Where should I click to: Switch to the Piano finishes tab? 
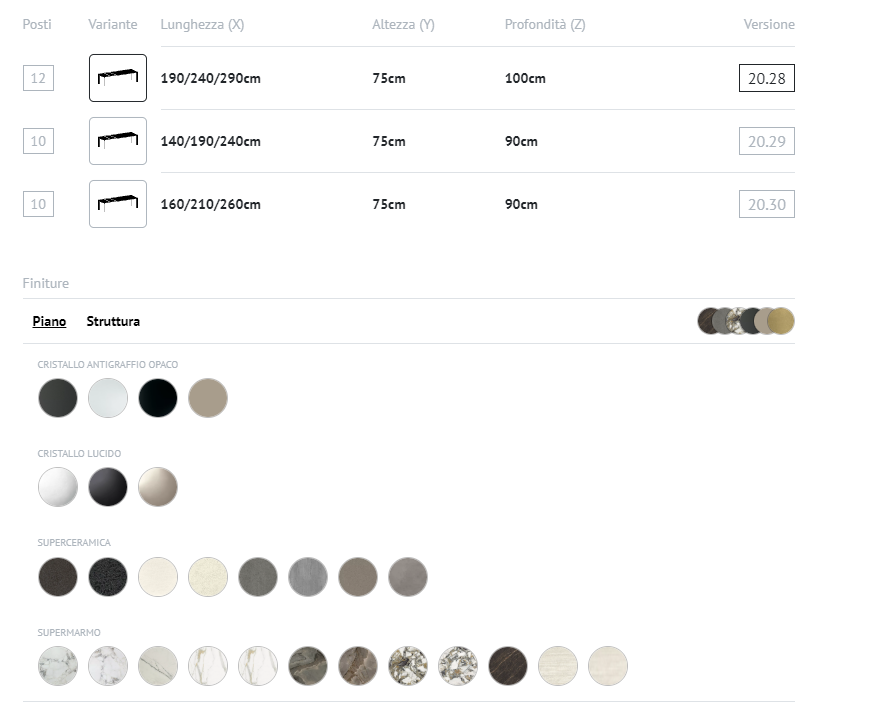(x=49, y=321)
